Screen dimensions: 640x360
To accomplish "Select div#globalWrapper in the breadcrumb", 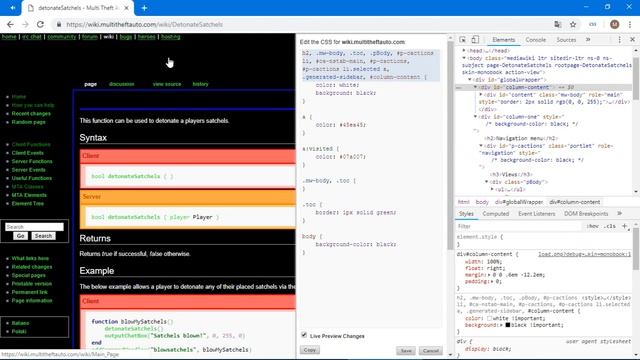I will pyautogui.click(x=519, y=202).
